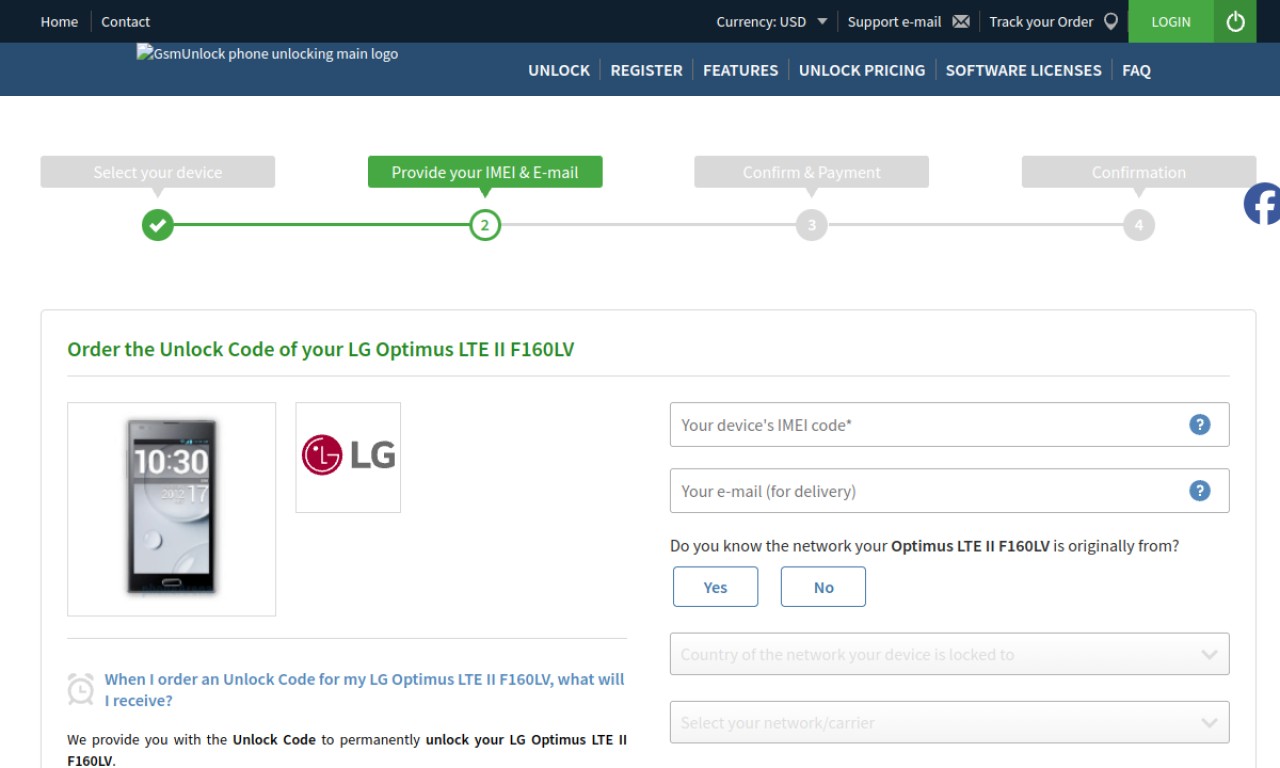
Task: Click the LG brand logo thumbnail
Action: pos(348,457)
